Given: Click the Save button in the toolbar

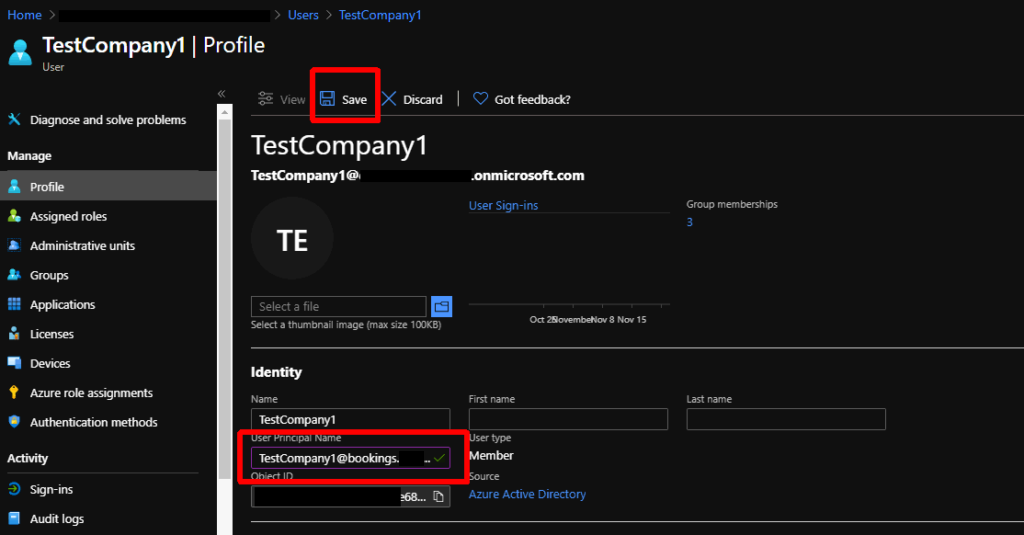Looking at the screenshot, I should (344, 99).
